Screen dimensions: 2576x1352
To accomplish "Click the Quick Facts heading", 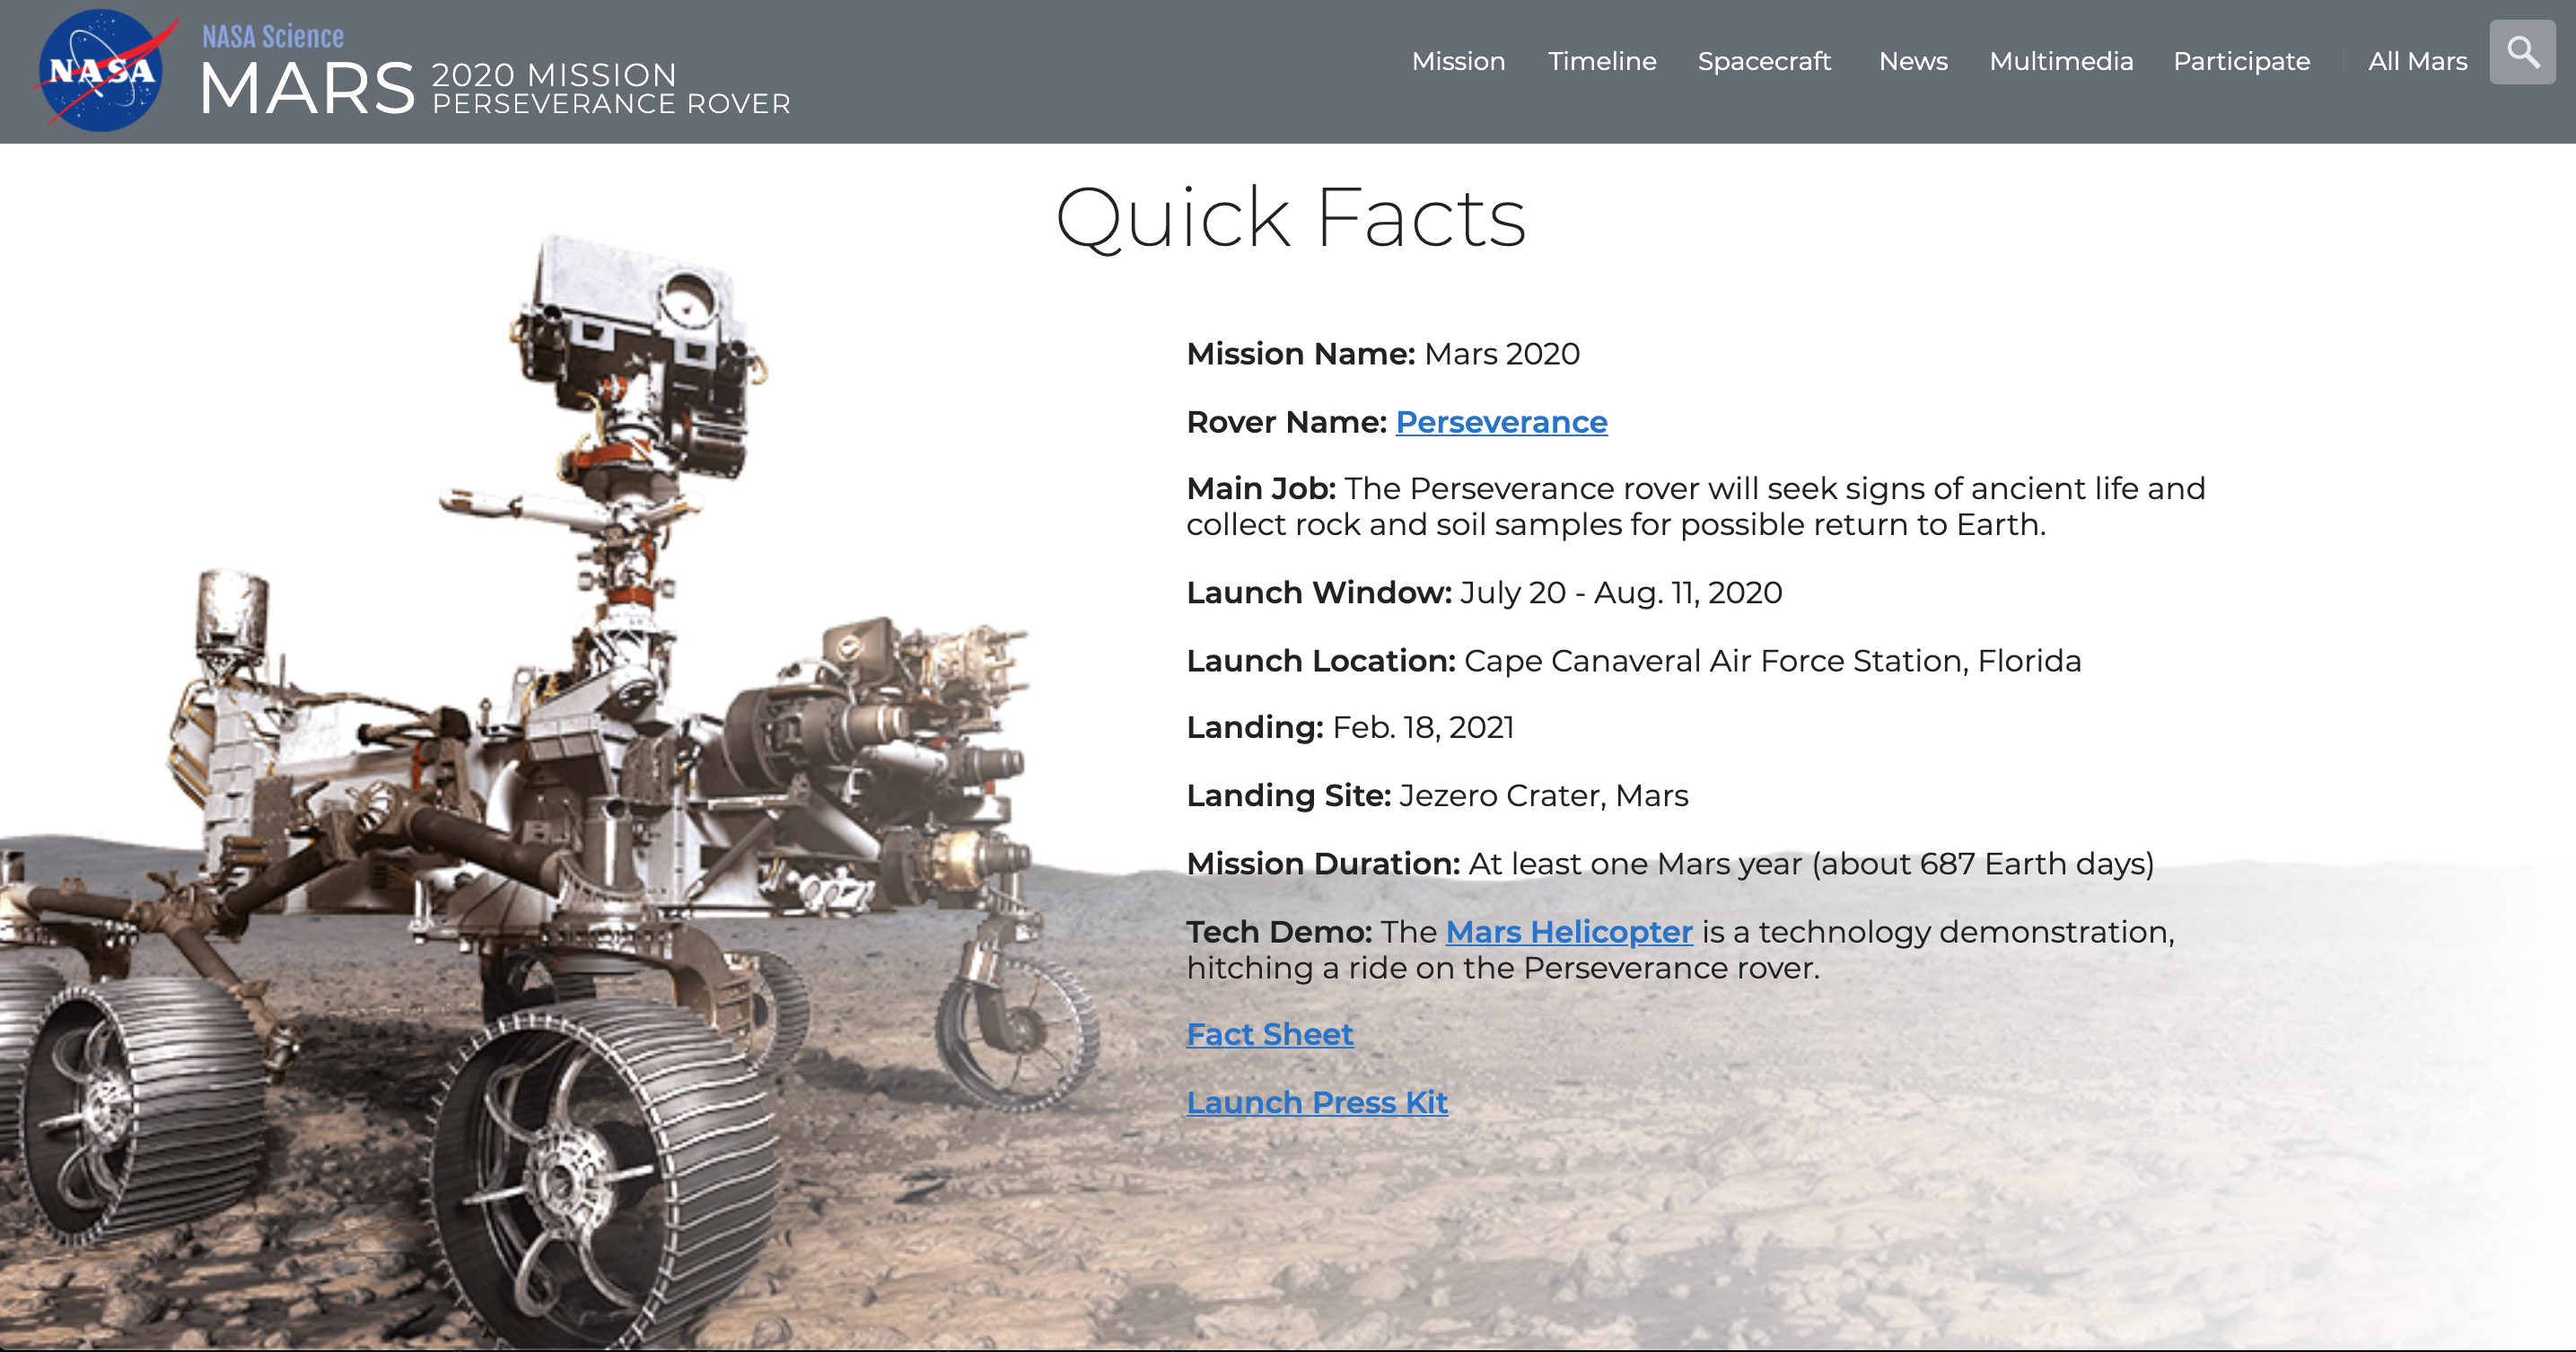I will coord(1290,217).
